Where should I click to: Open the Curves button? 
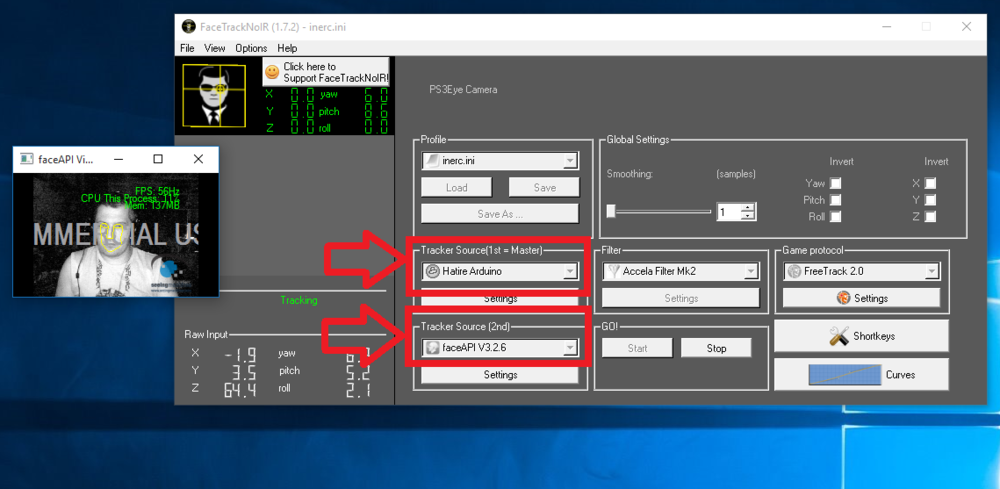click(x=861, y=374)
